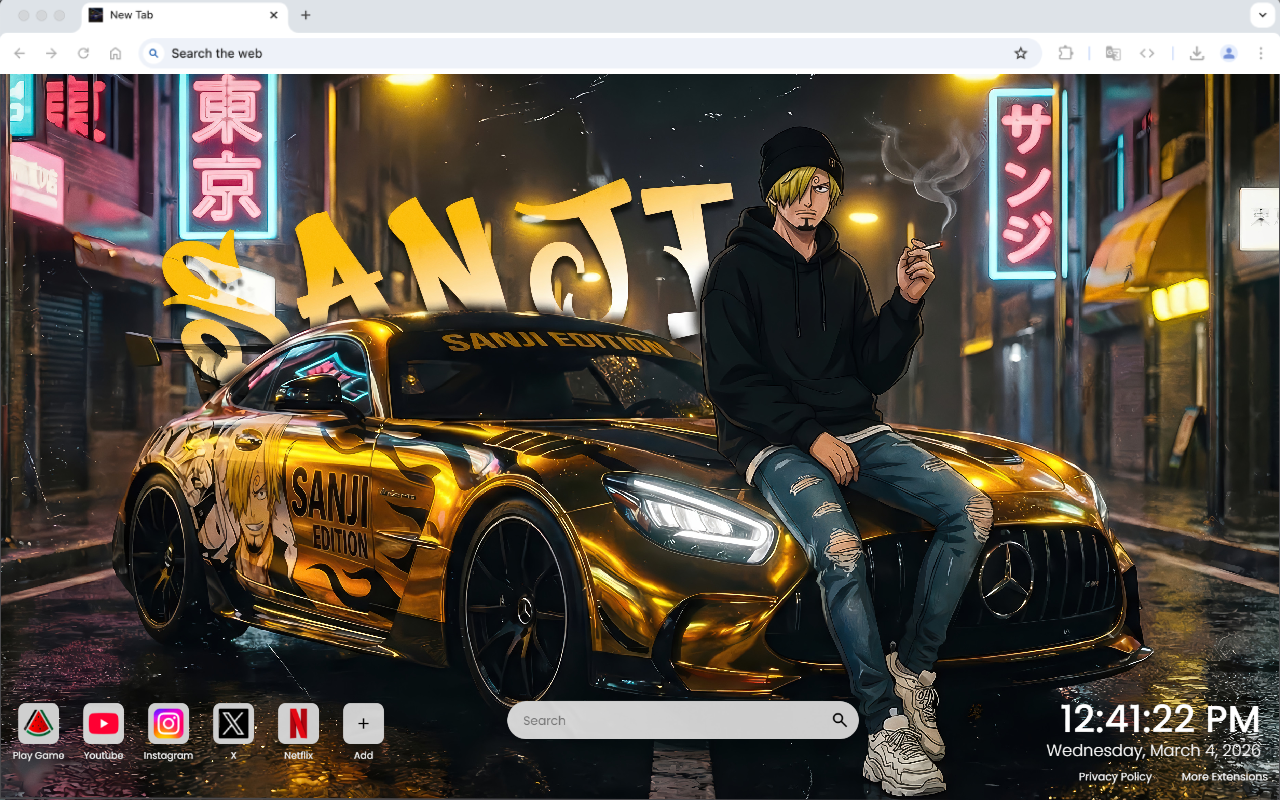Add a new shortcut with Add button
Viewport: 1280px width, 800px height.
[x=363, y=732]
